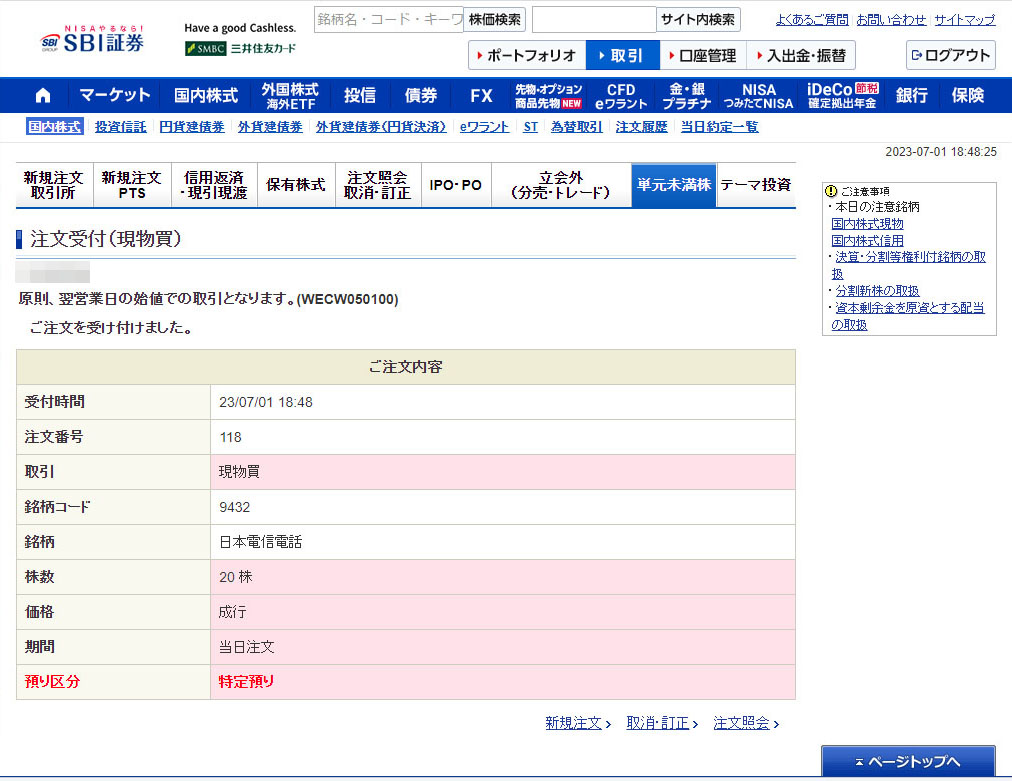Screen dimensions: 1012x781
Task: Open the 投信 navigation item
Action: [x=360, y=96]
